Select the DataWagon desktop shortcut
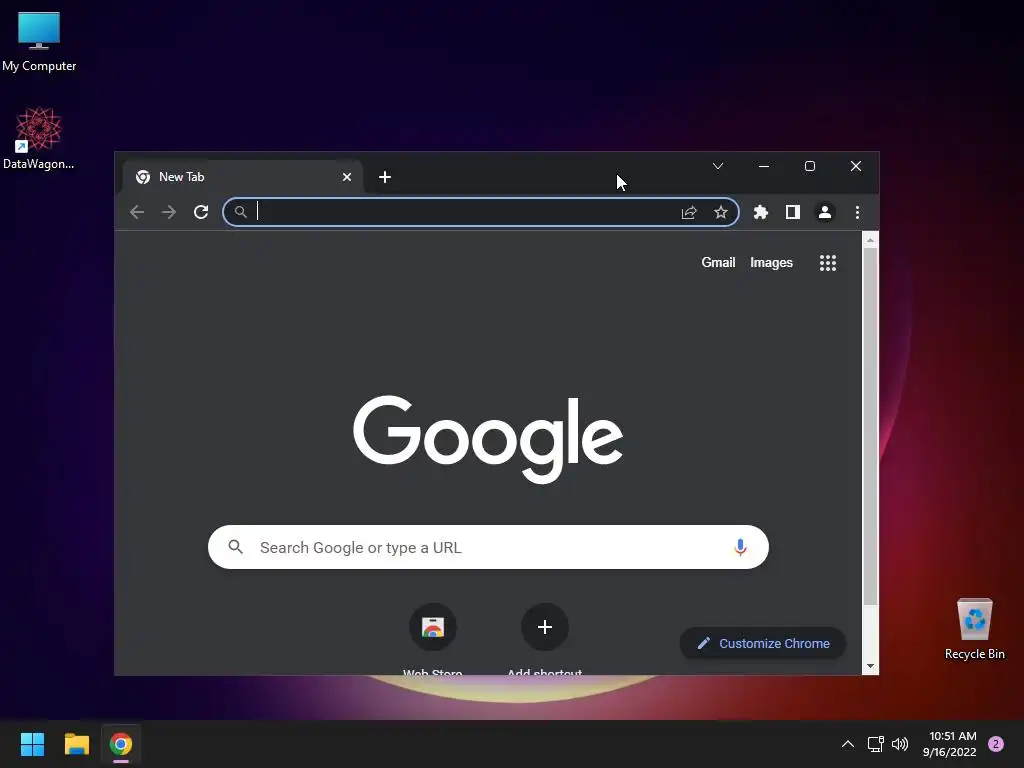This screenshot has height=768, width=1024. 39,138
